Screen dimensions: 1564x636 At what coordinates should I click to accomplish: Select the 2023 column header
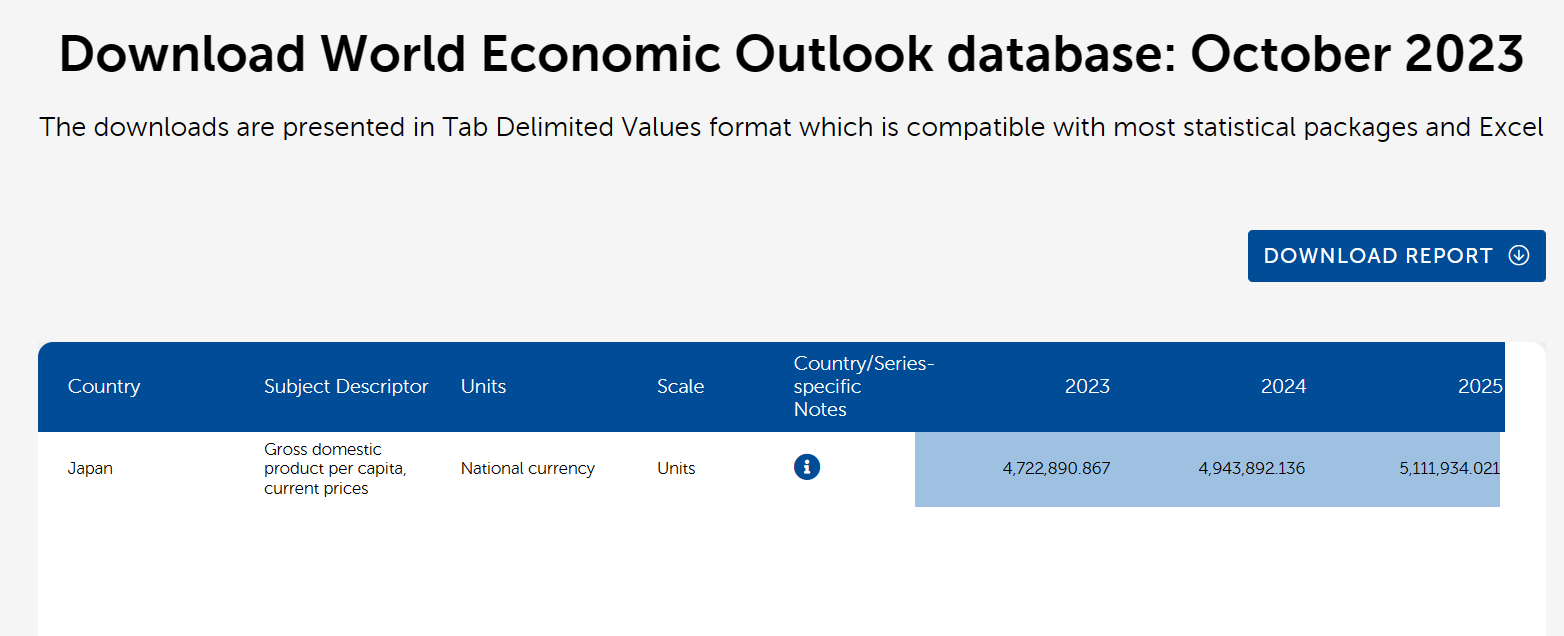(x=1087, y=387)
